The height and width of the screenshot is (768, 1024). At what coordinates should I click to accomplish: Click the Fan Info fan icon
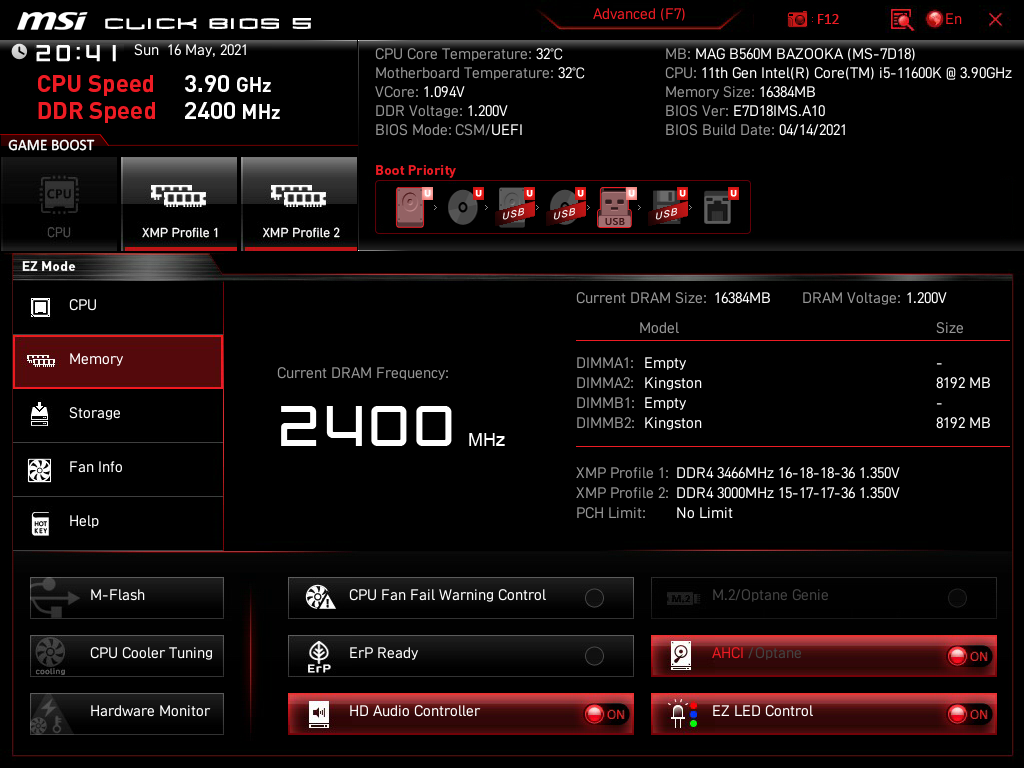(39, 470)
